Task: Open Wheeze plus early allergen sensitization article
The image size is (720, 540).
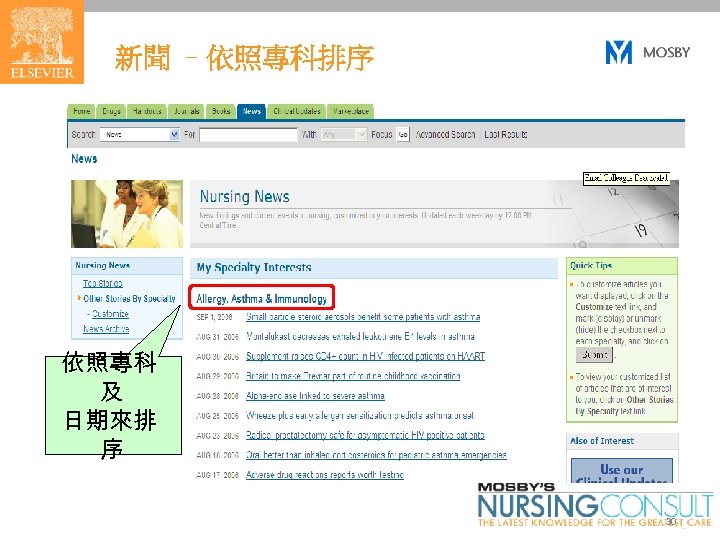Action: pos(360,416)
